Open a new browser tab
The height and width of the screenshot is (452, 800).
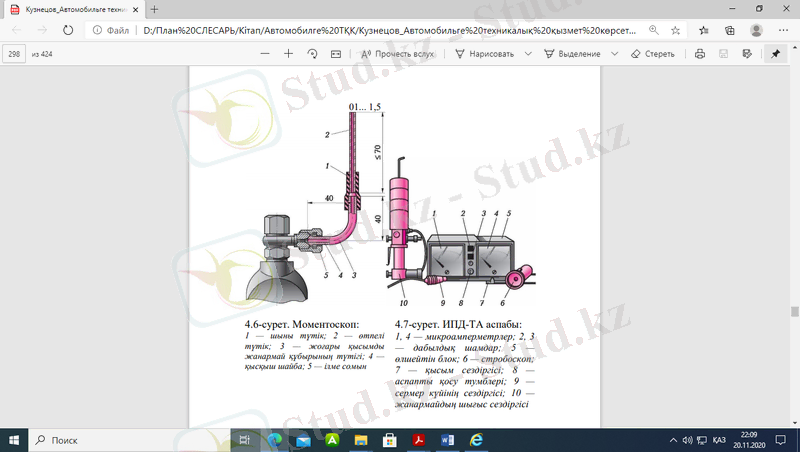(154, 9)
